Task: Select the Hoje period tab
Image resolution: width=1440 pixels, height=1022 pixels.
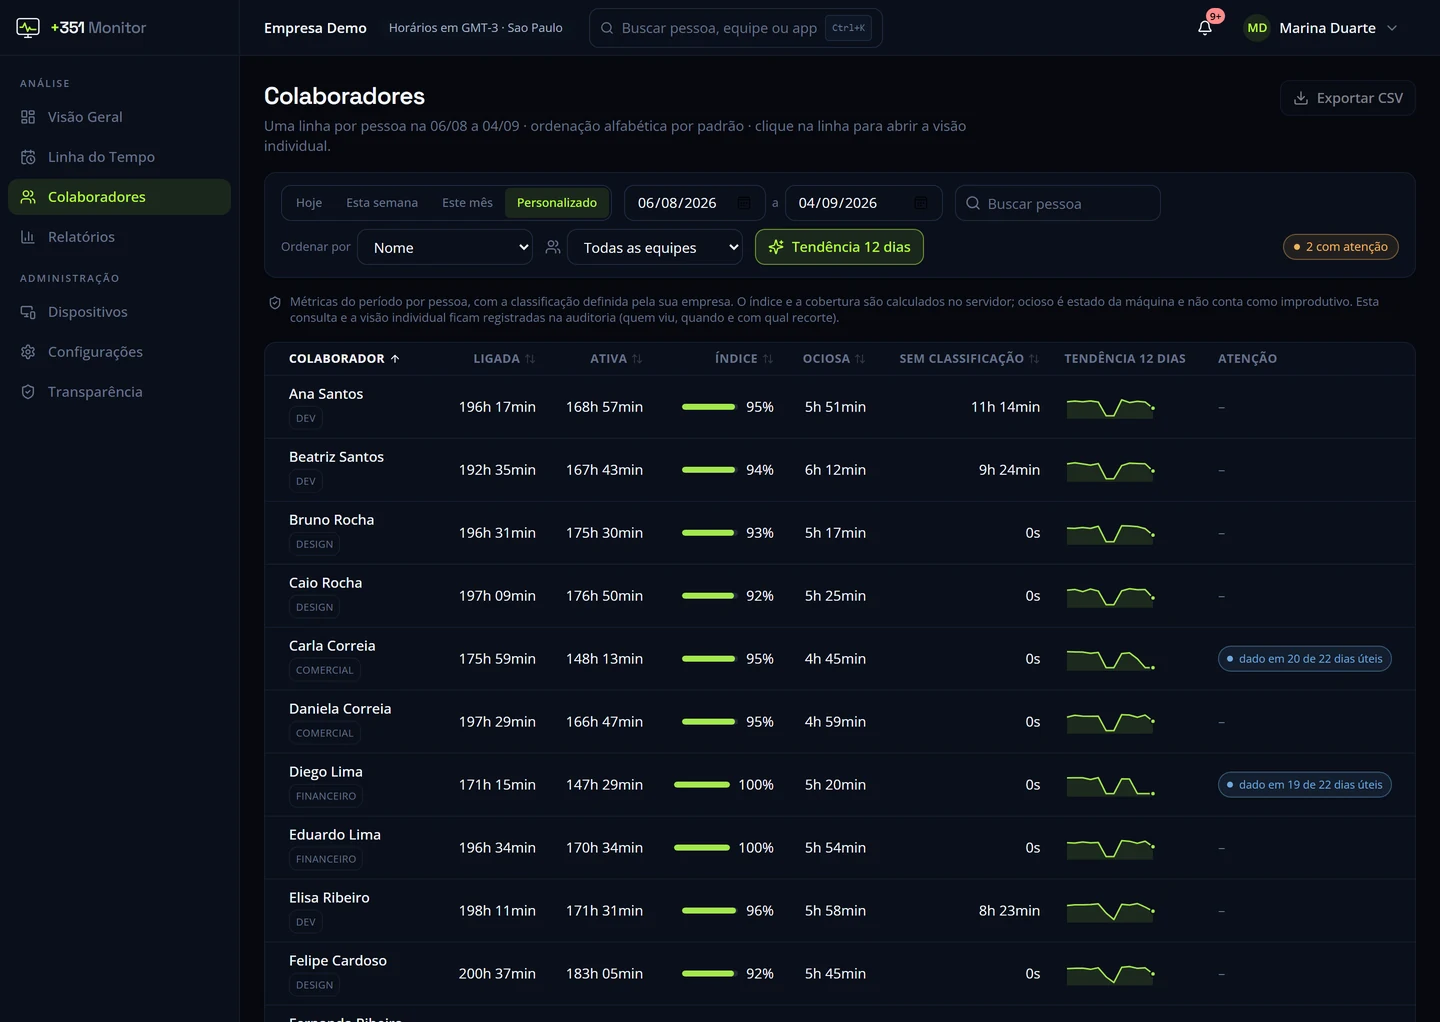Action: click(x=309, y=203)
